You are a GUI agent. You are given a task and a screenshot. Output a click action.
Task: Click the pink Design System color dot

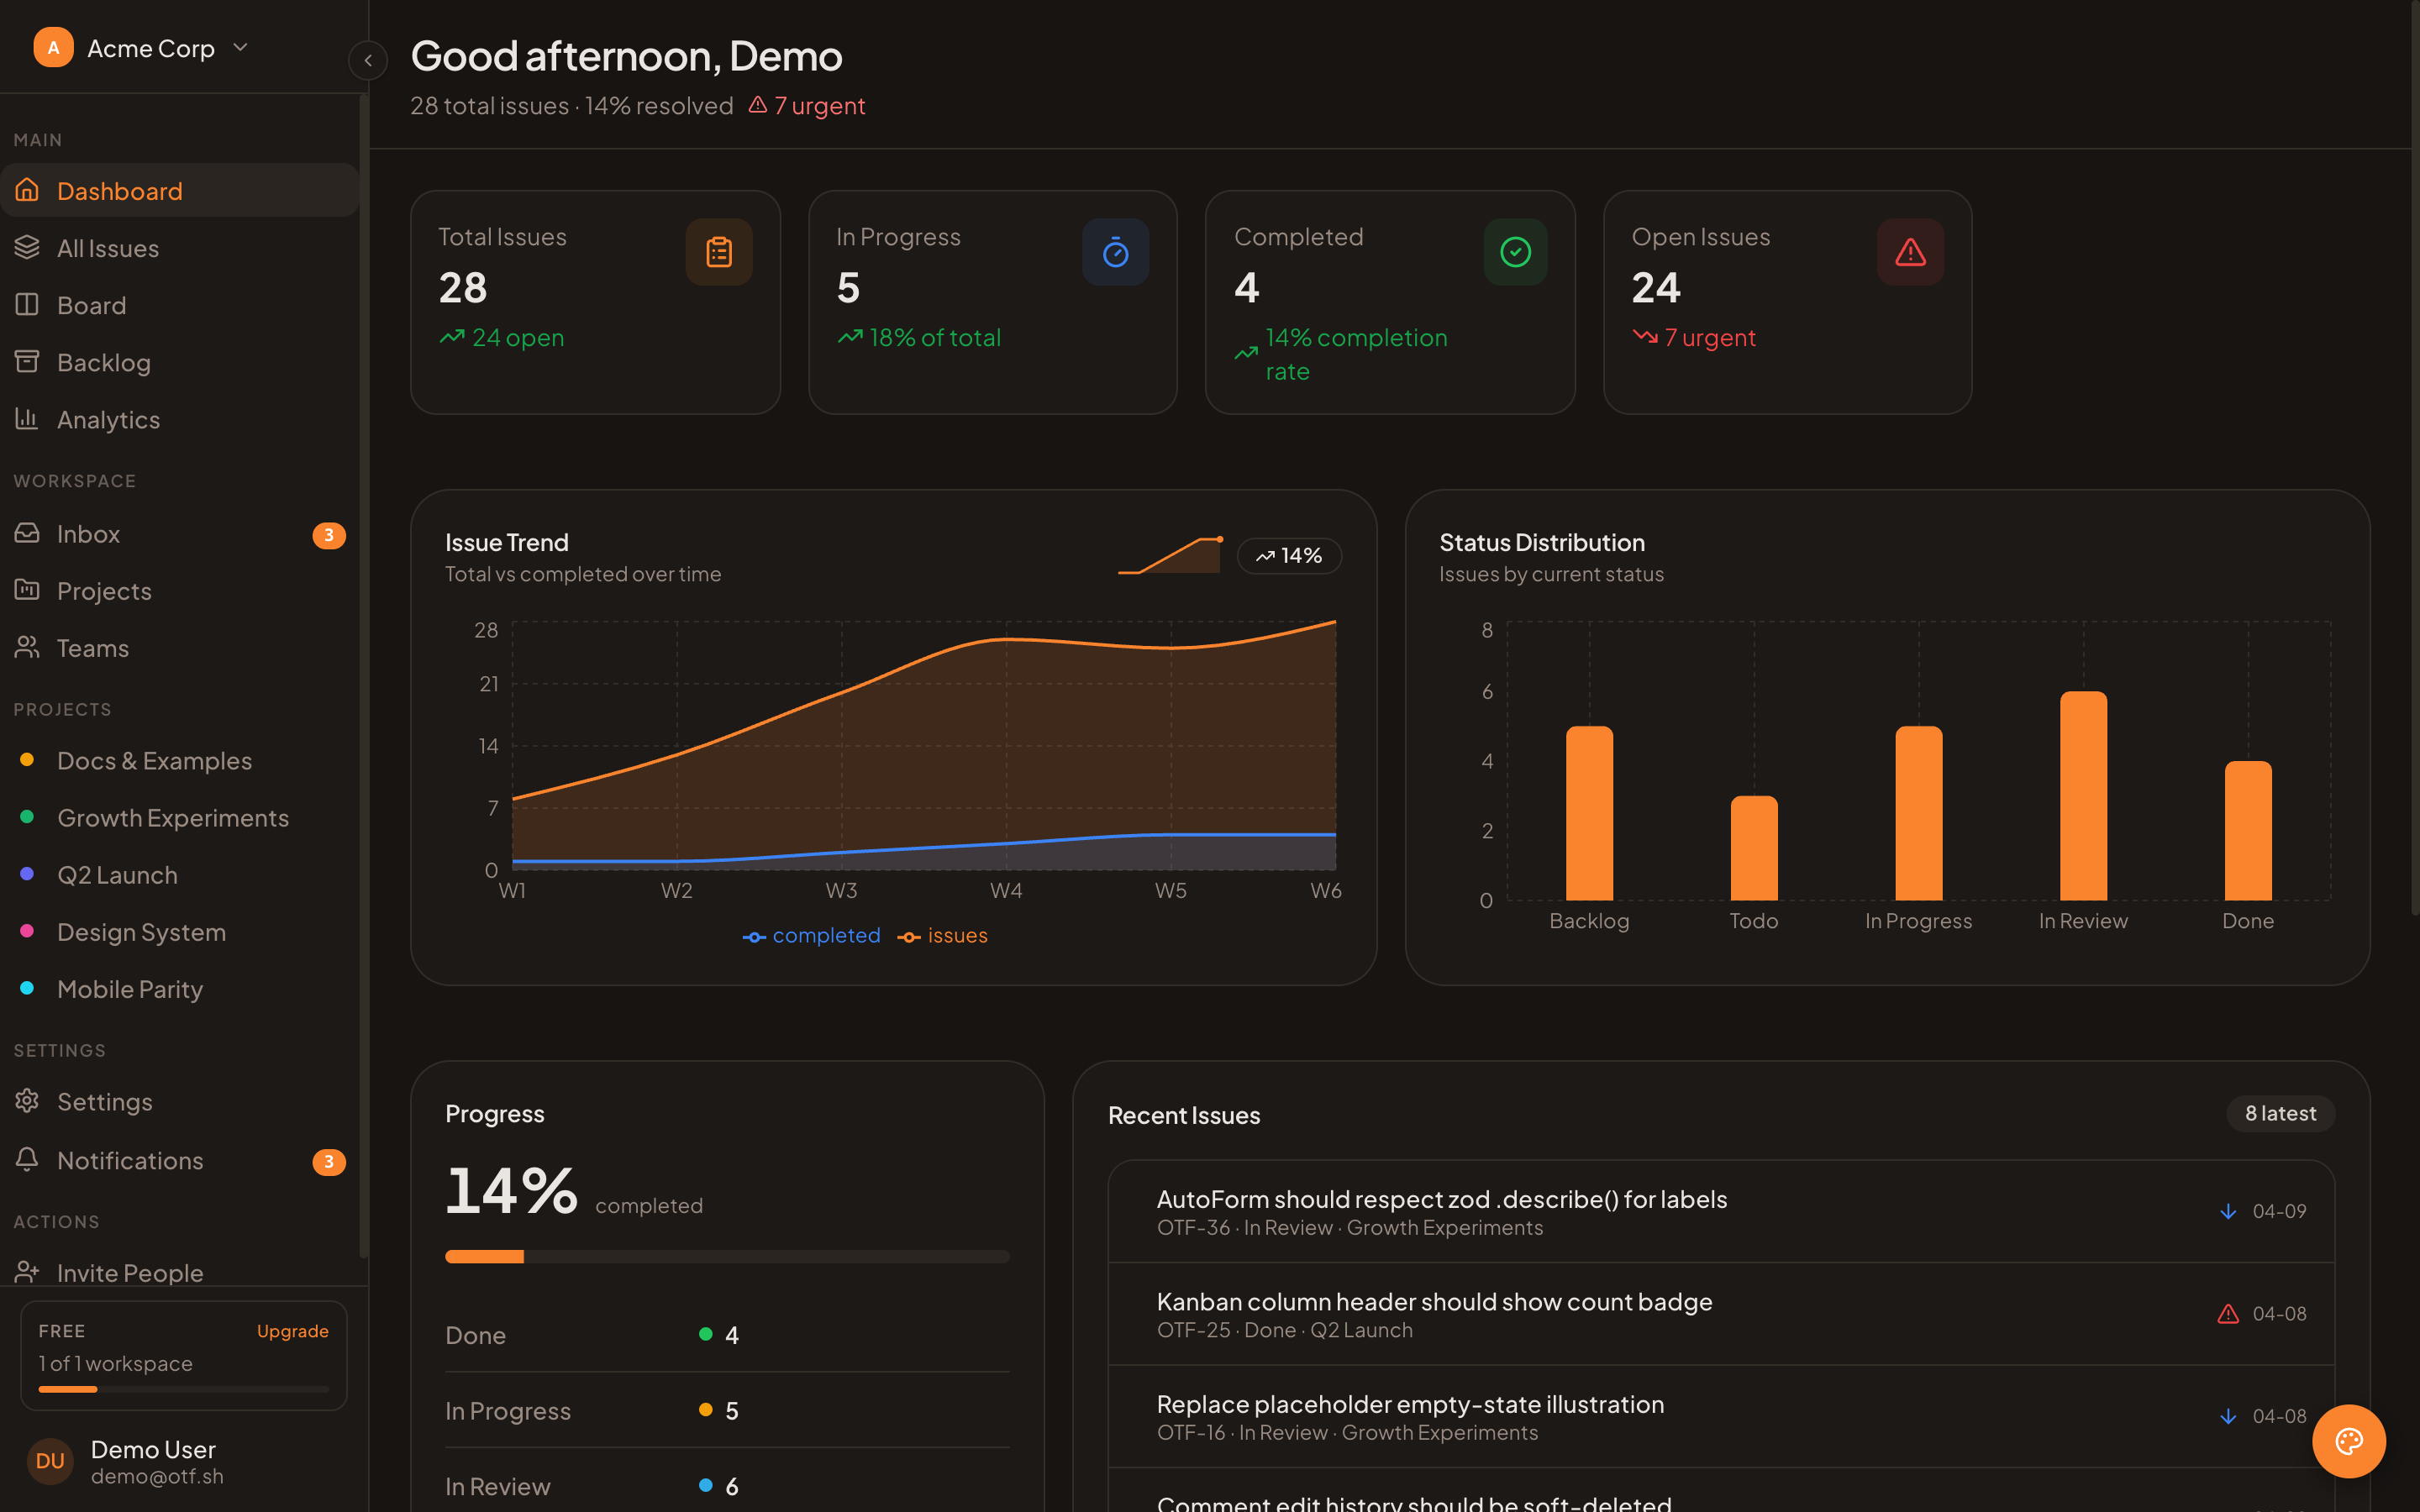(x=27, y=930)
